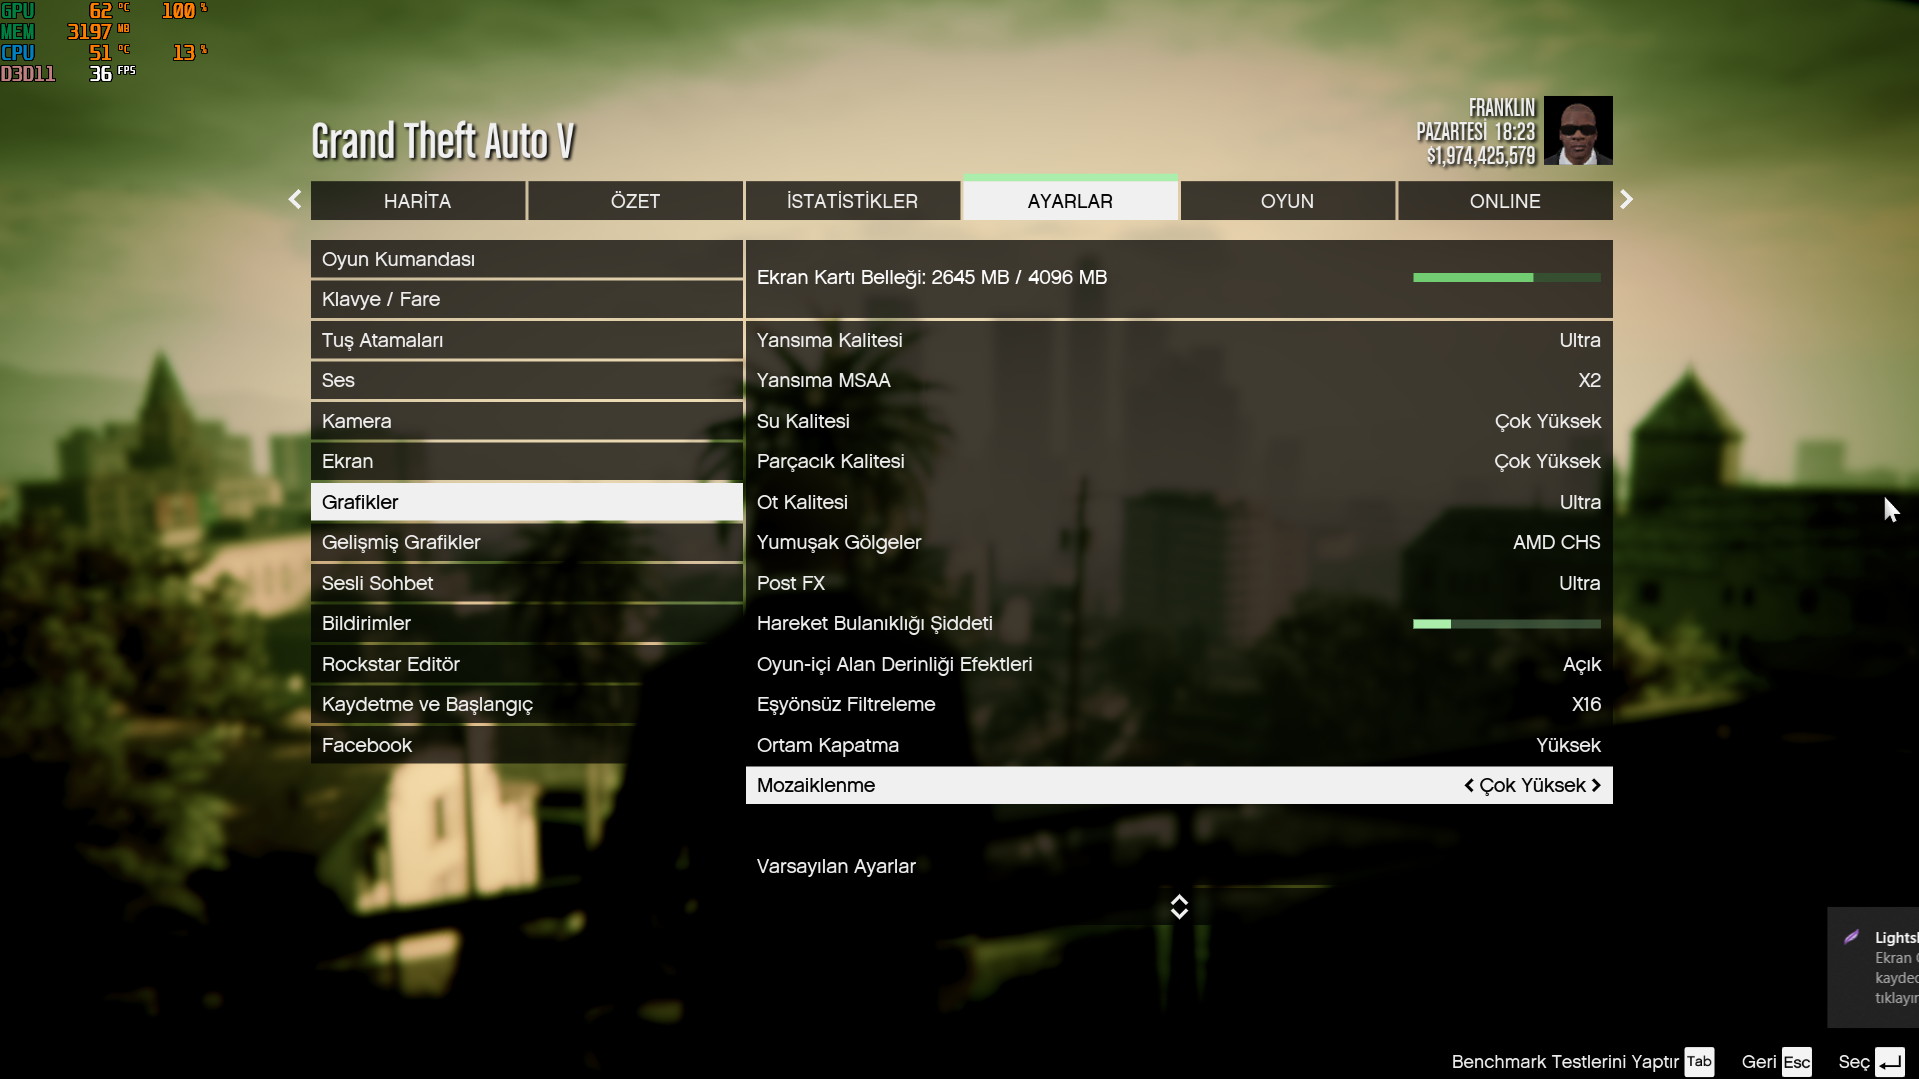Switch to the ÖZET tab
Viewport: 1919px width, 1079px height.
tap(635, 201)
